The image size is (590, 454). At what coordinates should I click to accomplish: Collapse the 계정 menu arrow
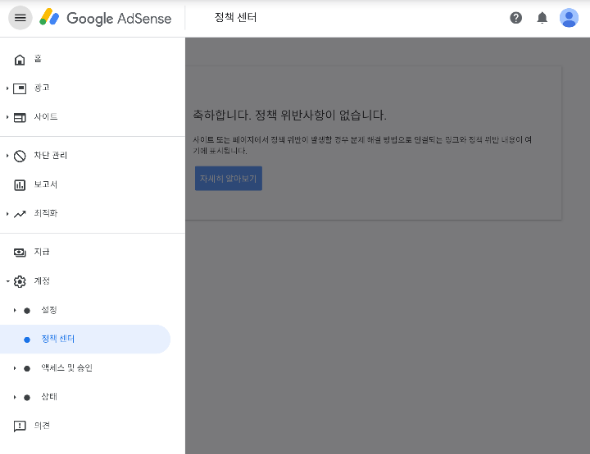click(7, 281)
